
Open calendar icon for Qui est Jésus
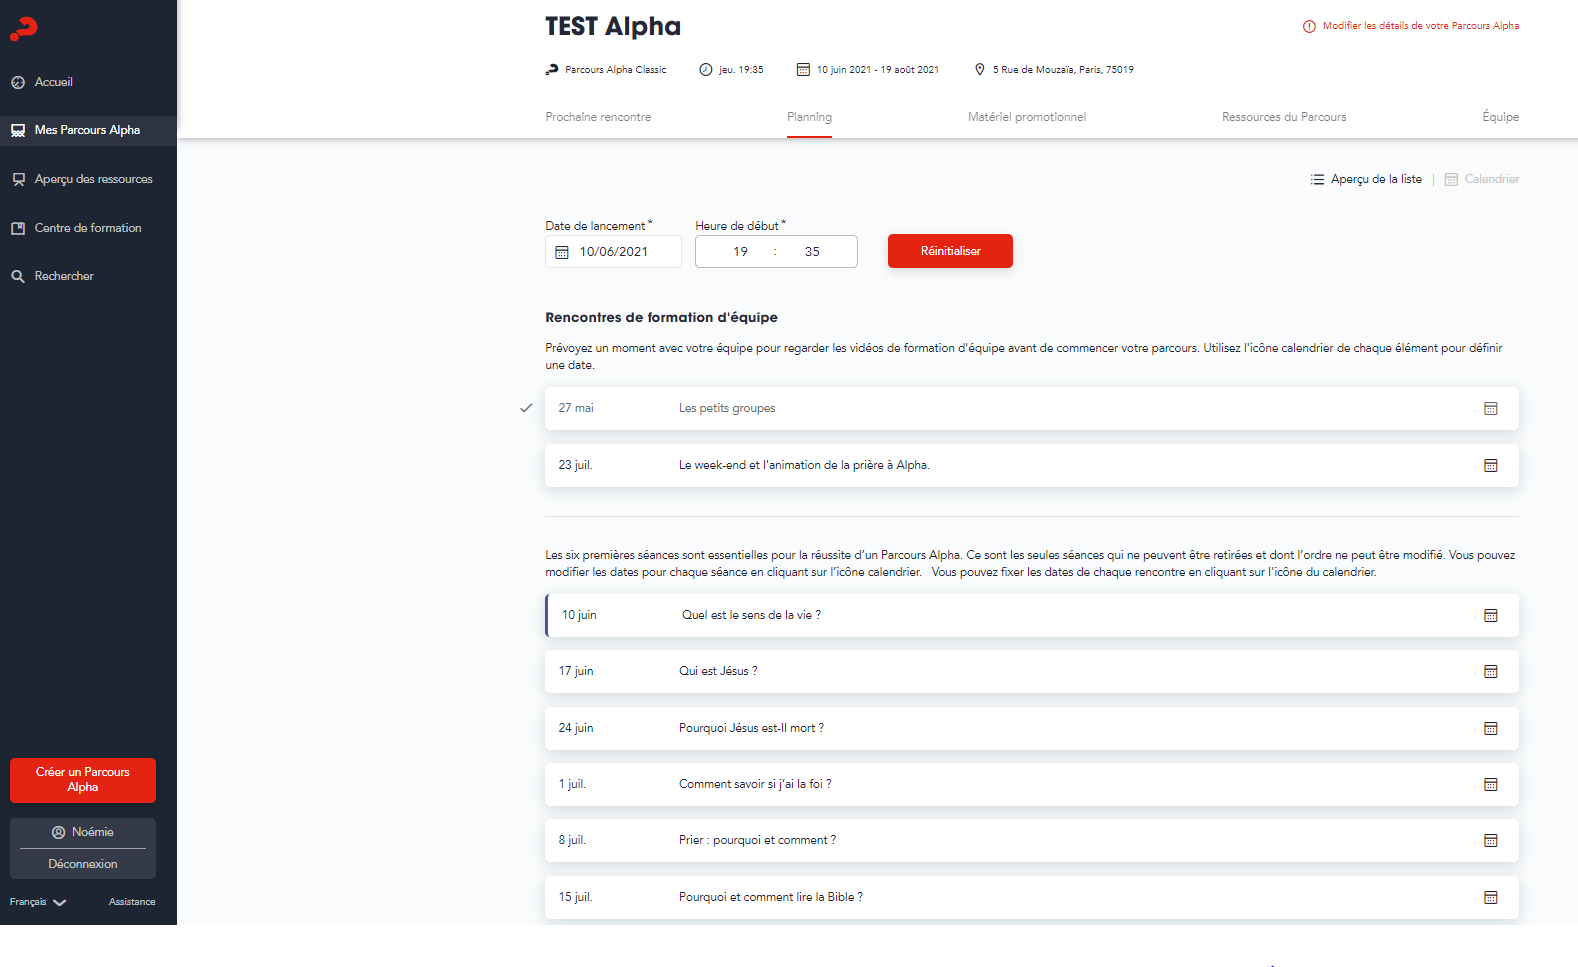pos(1490,671)
